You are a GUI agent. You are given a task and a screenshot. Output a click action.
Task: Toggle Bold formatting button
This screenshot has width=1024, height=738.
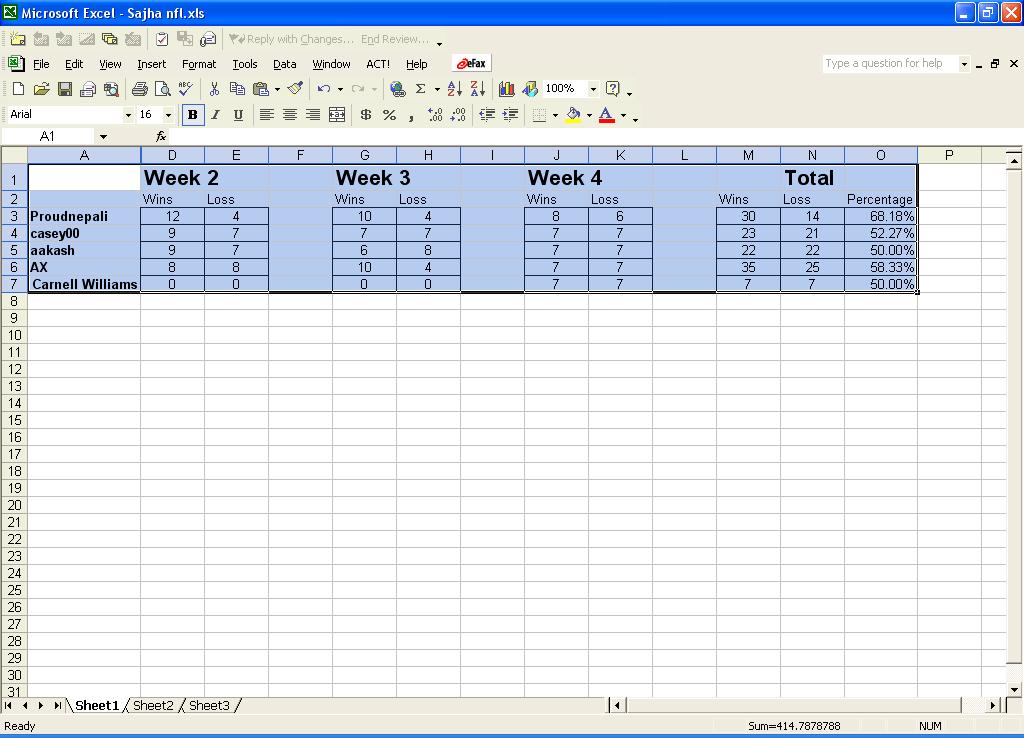pos(192,115)
